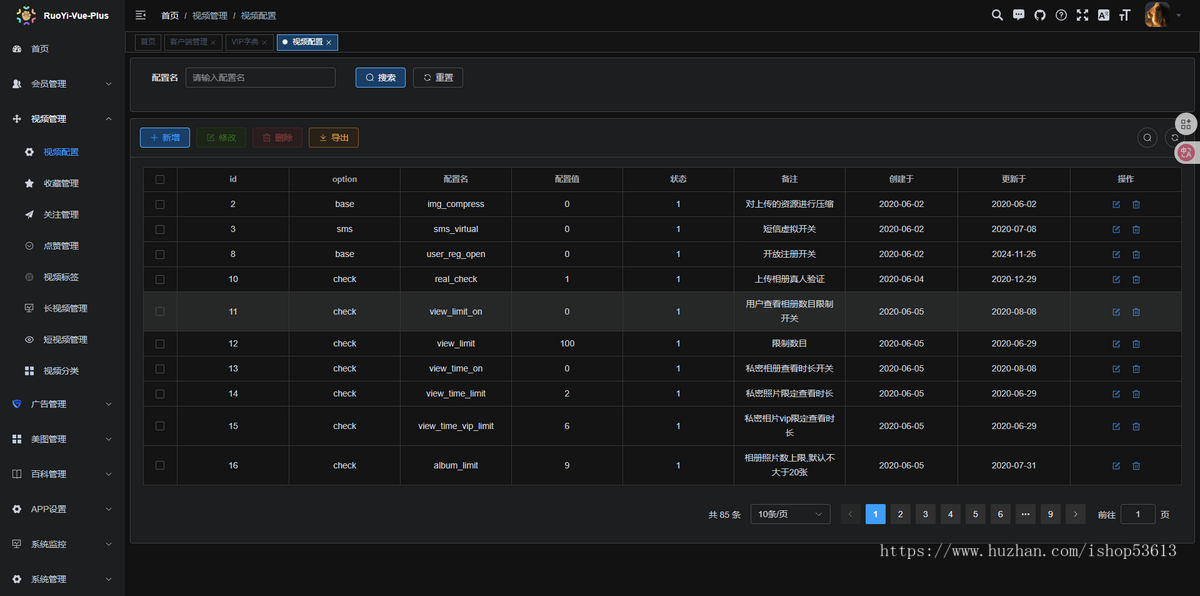Screen dimensions: 1200x596
Task: Collapse the sidebar with the hamburger icon
Action: tap(141, 15)
